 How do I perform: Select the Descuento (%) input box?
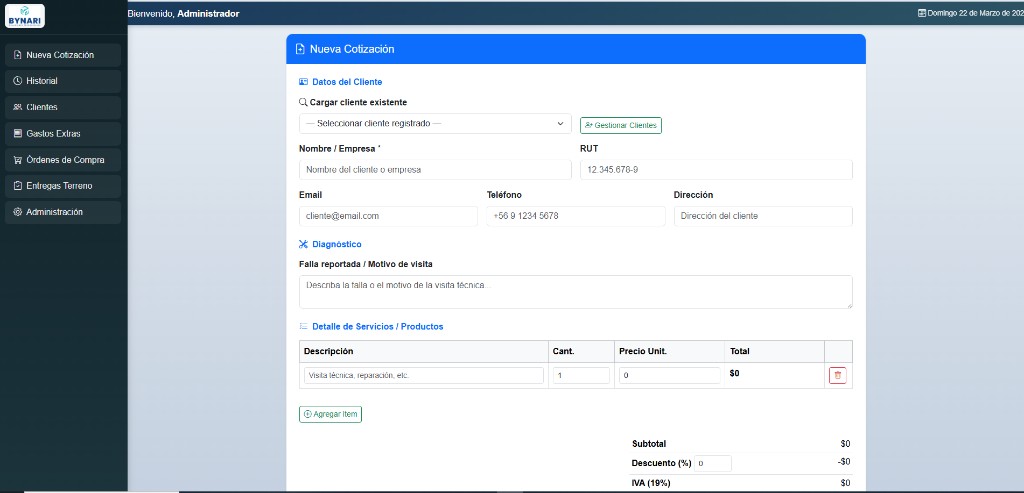(x=712, y=464)
